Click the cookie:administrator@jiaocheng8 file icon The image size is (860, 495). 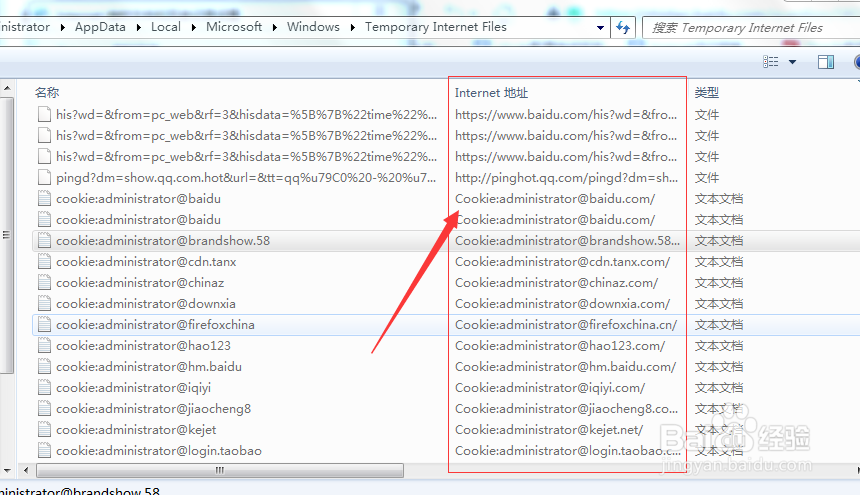(44, 409)
